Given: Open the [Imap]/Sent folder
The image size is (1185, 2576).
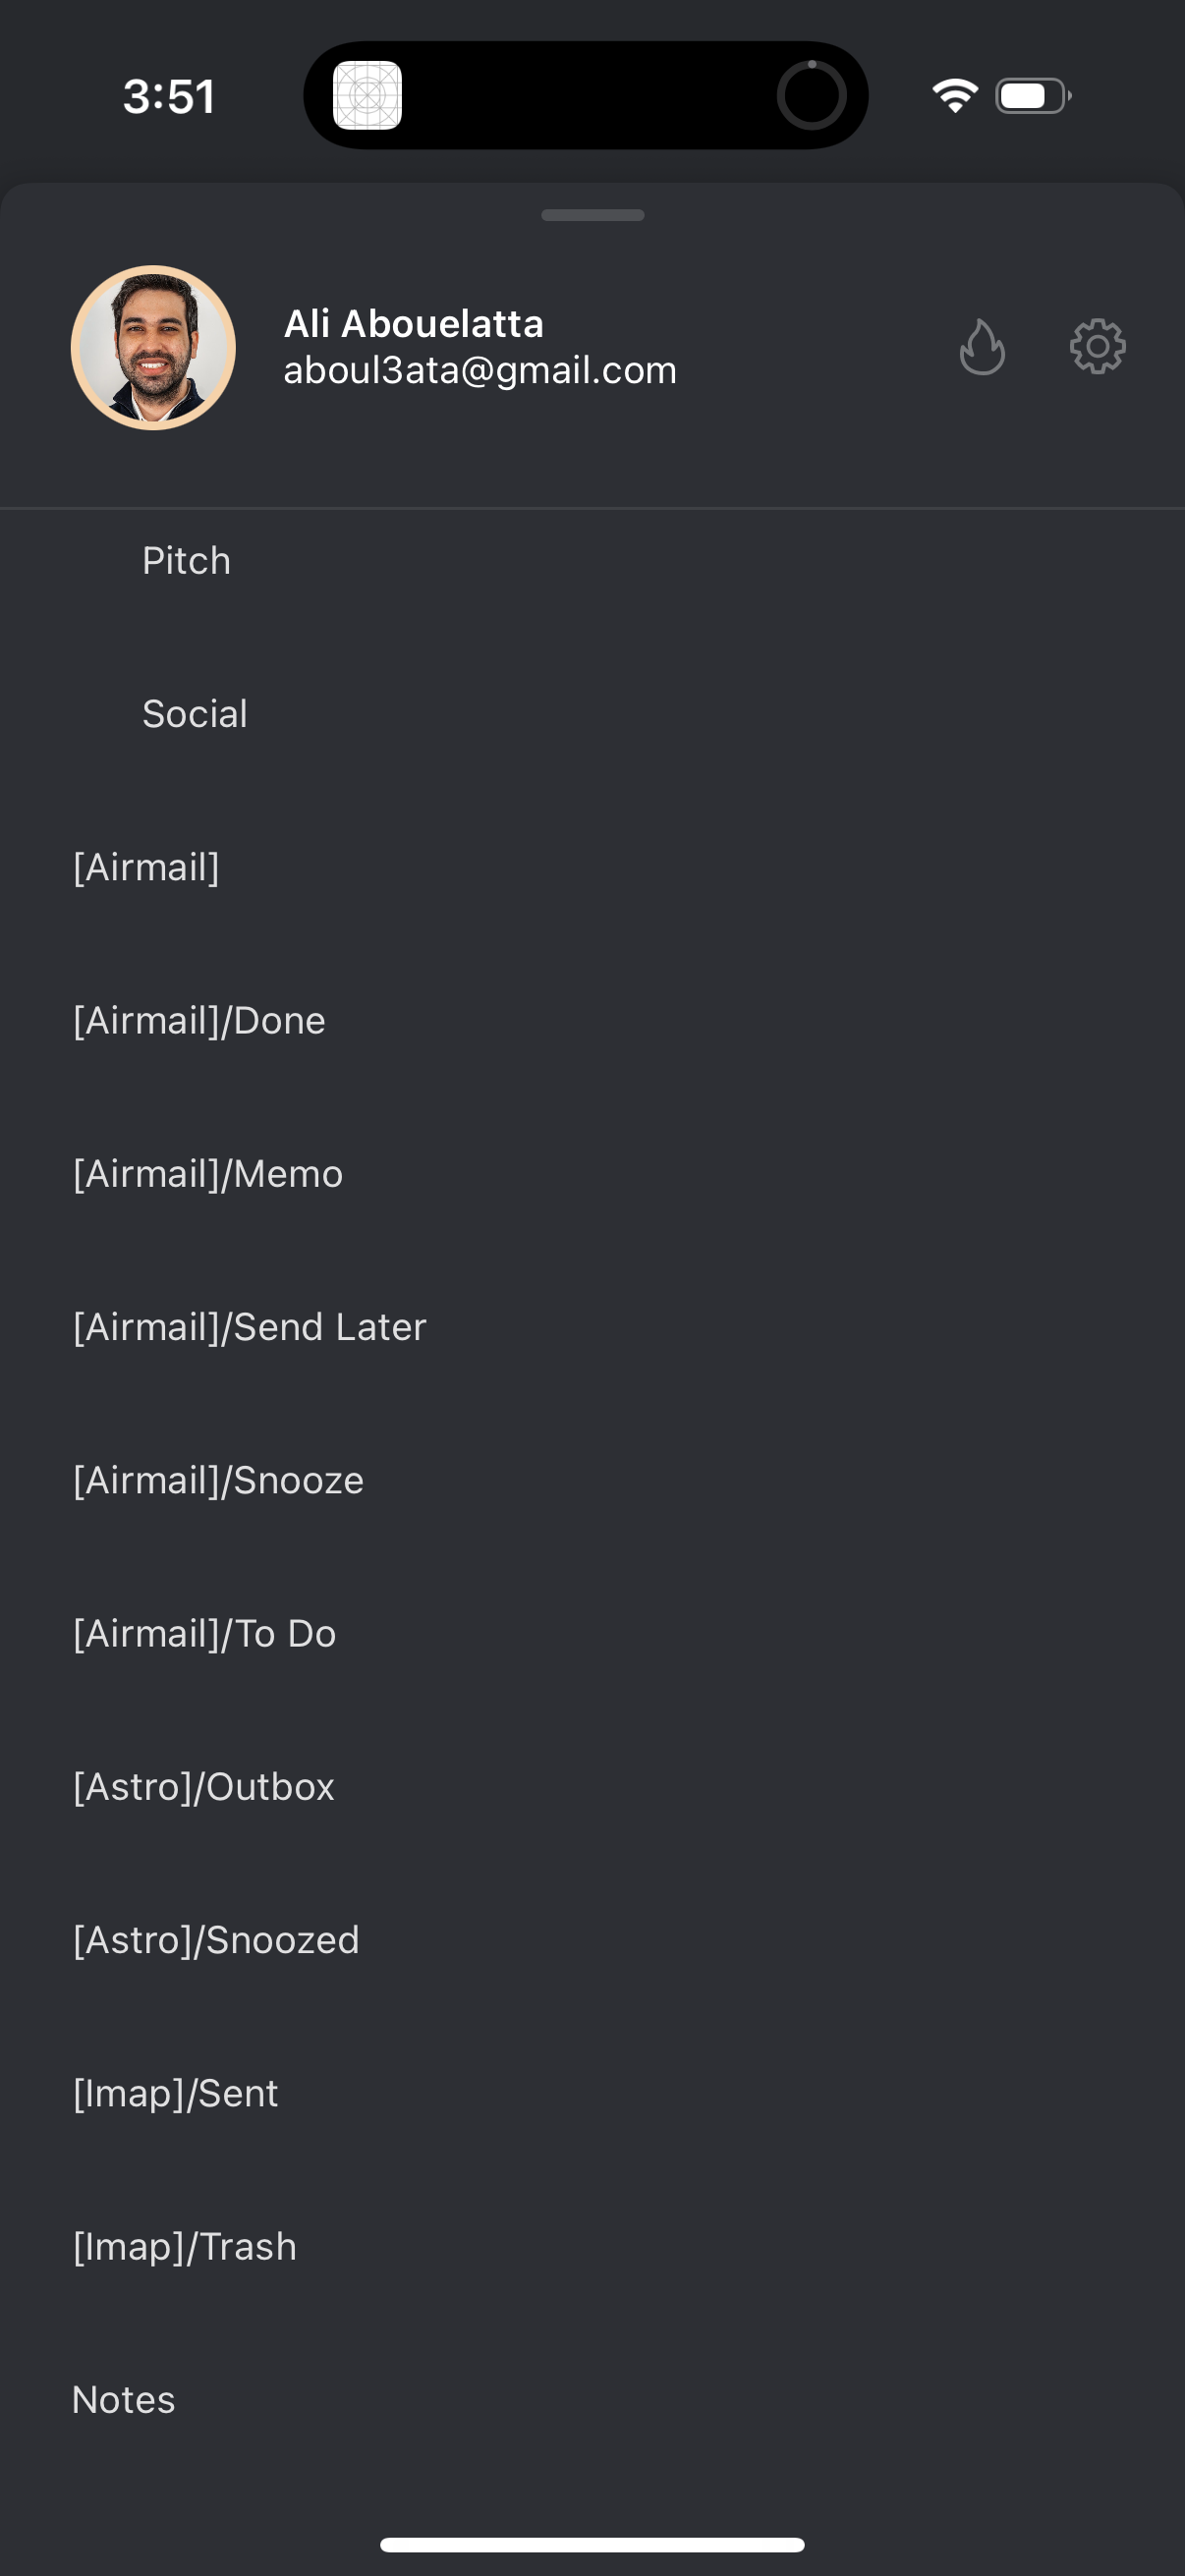Looking at the screenshot, I should pos(175,2093).
